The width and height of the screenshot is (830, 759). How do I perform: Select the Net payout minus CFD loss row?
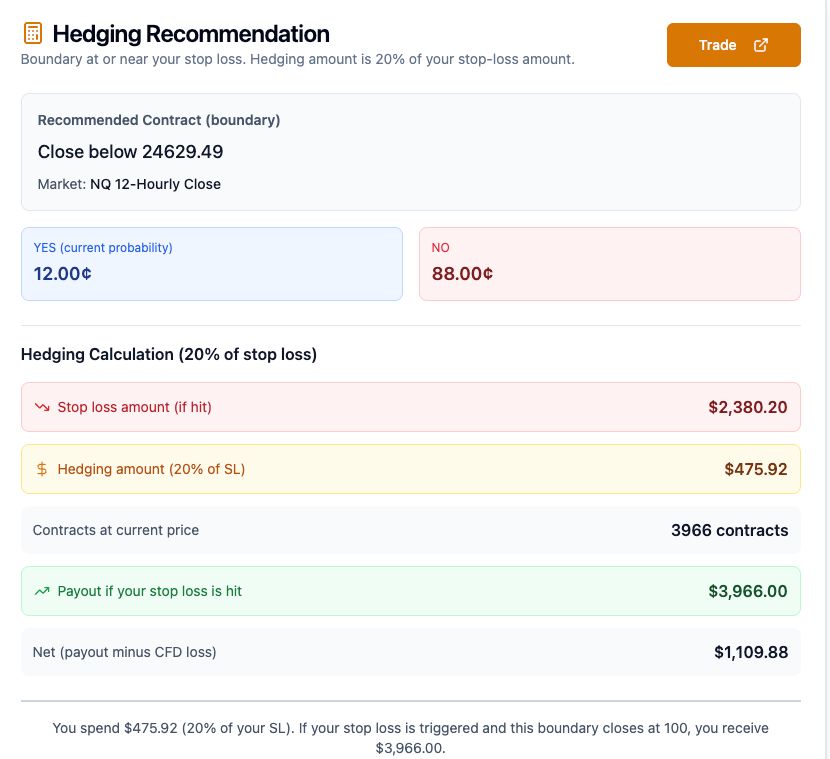click(x=410, y=652)
